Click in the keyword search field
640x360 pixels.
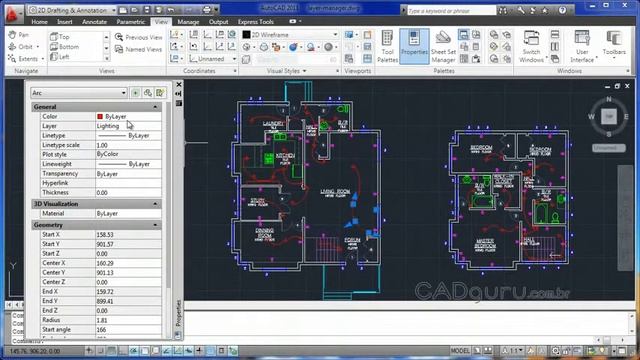point(451,11)
